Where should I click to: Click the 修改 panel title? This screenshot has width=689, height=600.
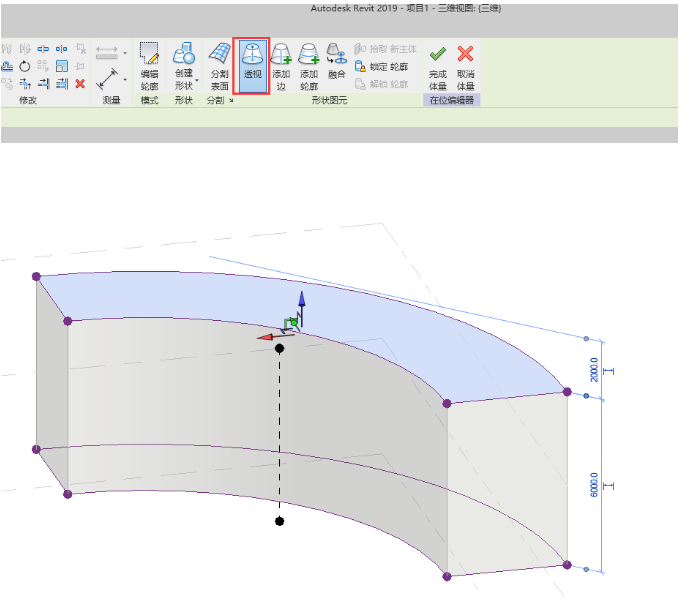point(28,102)
